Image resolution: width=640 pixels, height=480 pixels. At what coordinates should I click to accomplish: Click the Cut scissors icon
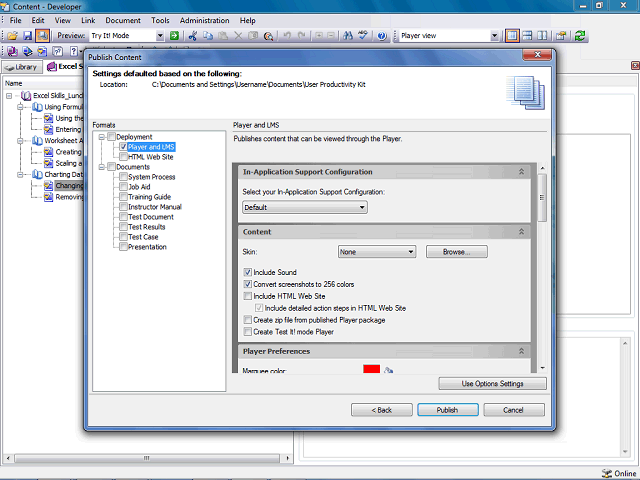(x=193, y=36)
